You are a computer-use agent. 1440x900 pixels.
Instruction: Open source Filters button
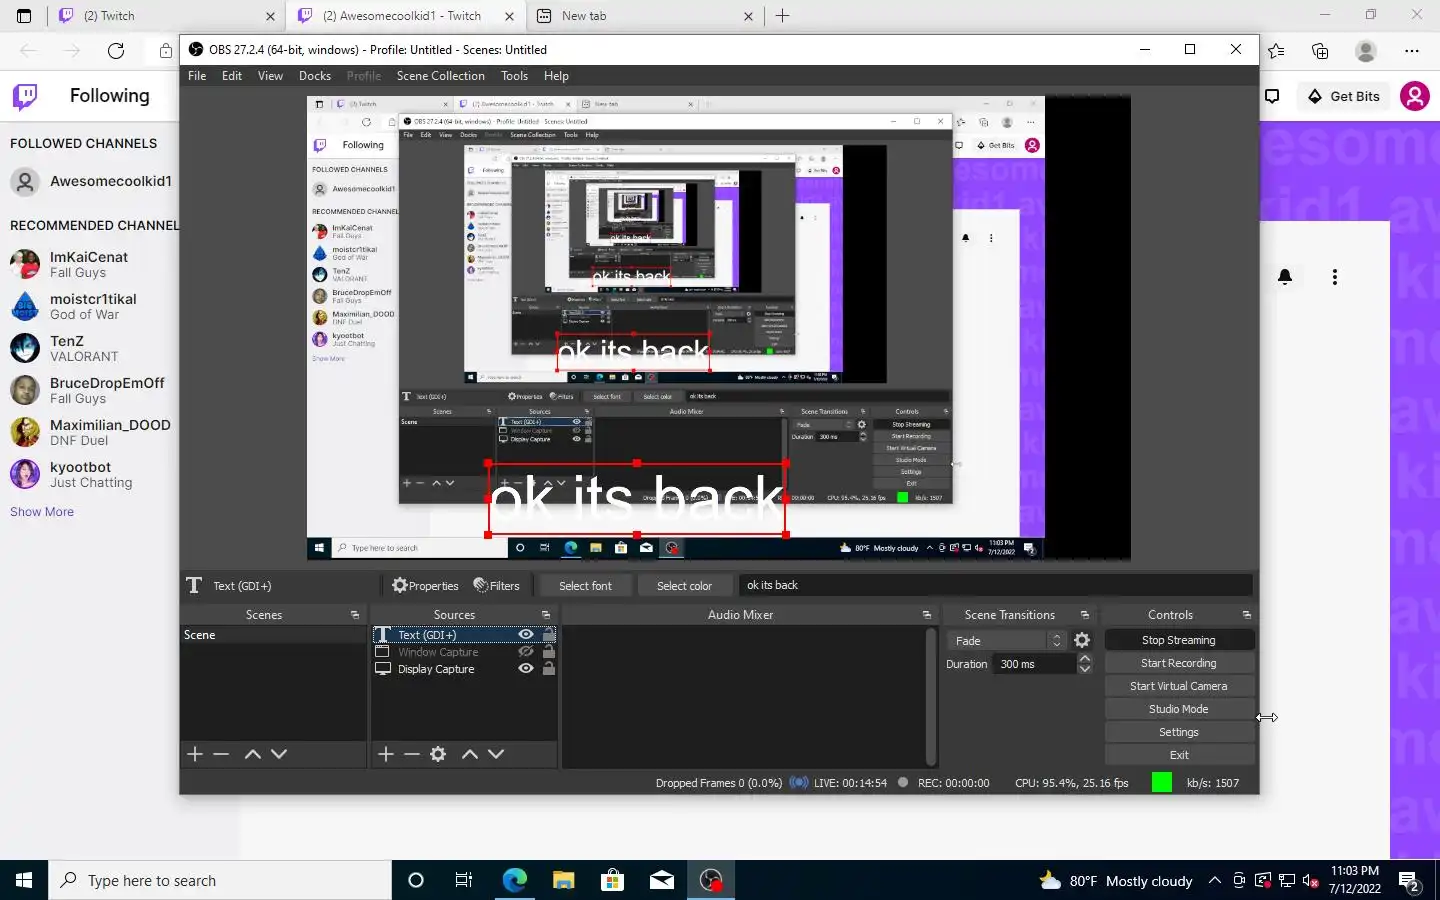[x=496, y=586]
